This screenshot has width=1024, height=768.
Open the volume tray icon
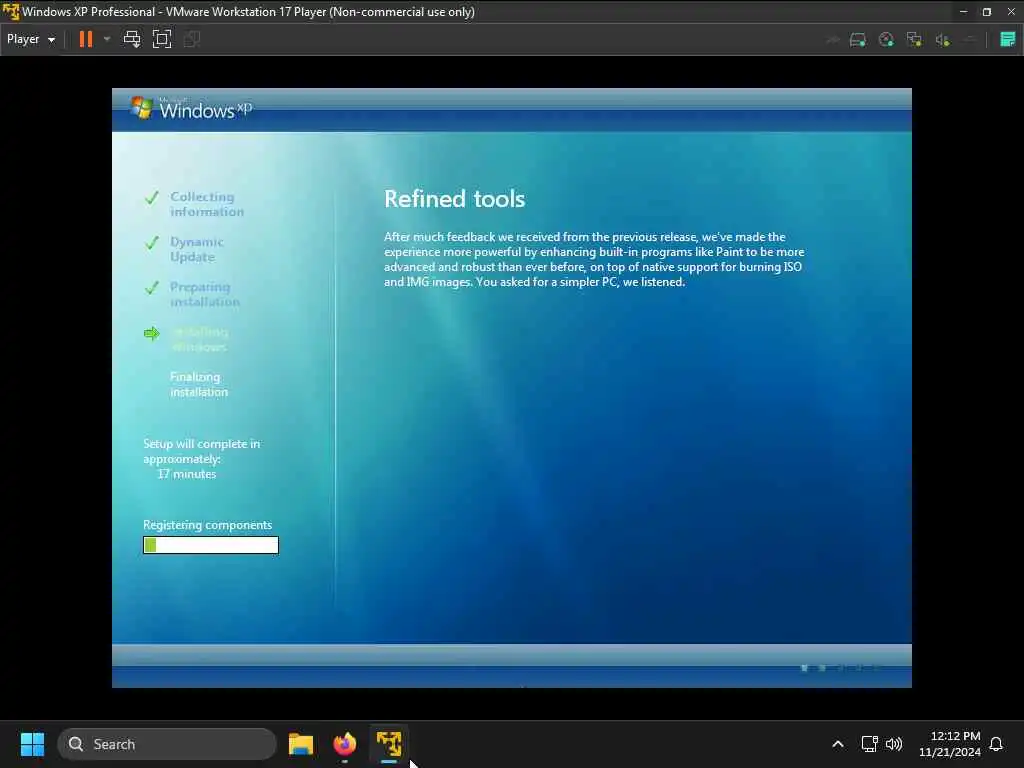pyautogui.click(x=893, y=744)
